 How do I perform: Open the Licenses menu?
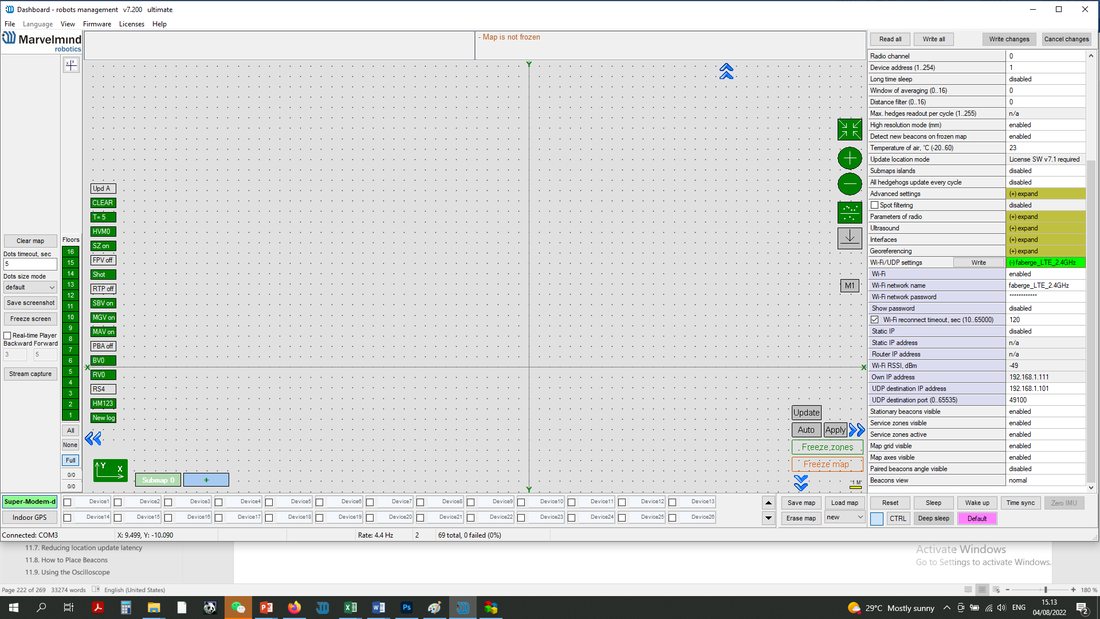131,24
